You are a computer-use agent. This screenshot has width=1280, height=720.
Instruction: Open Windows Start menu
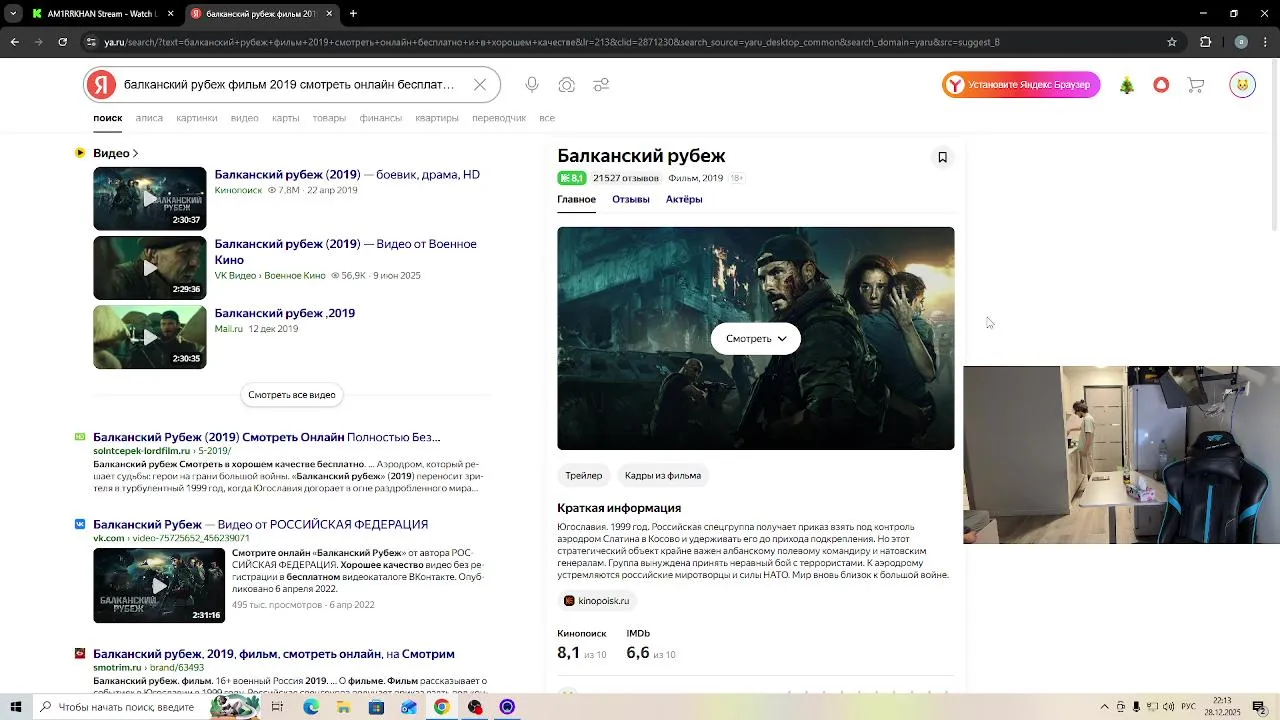click(15, 707)
